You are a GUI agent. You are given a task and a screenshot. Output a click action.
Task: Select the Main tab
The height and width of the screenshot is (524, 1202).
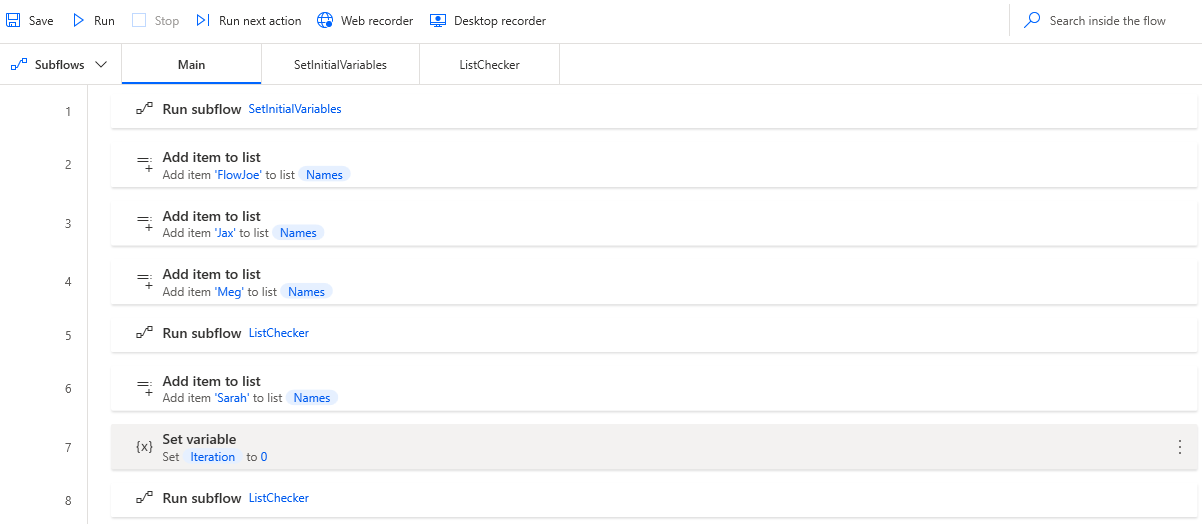coord(191,65)
